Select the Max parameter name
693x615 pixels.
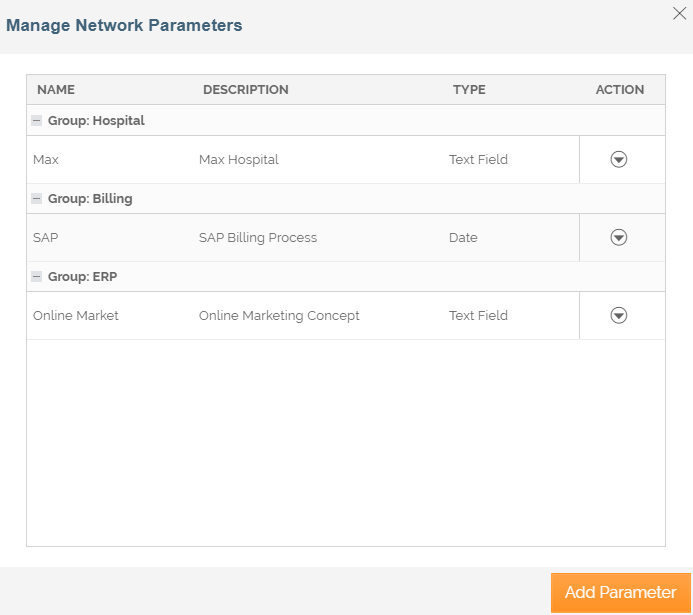pyautogui.click(x=46, y=159)
